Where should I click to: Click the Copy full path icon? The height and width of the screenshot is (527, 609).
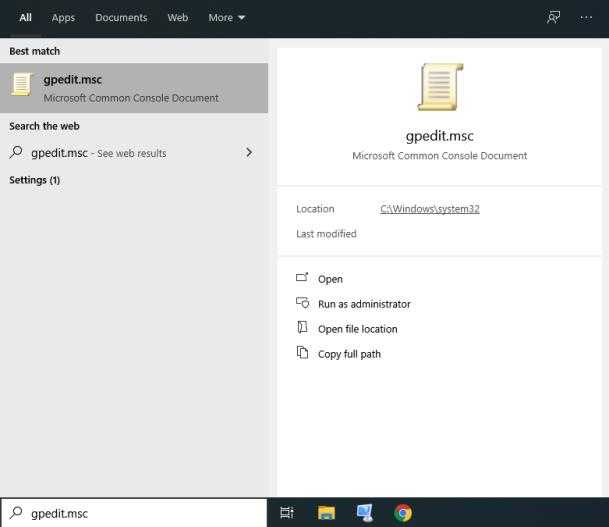pyautogui.click(x=302, y=353)
